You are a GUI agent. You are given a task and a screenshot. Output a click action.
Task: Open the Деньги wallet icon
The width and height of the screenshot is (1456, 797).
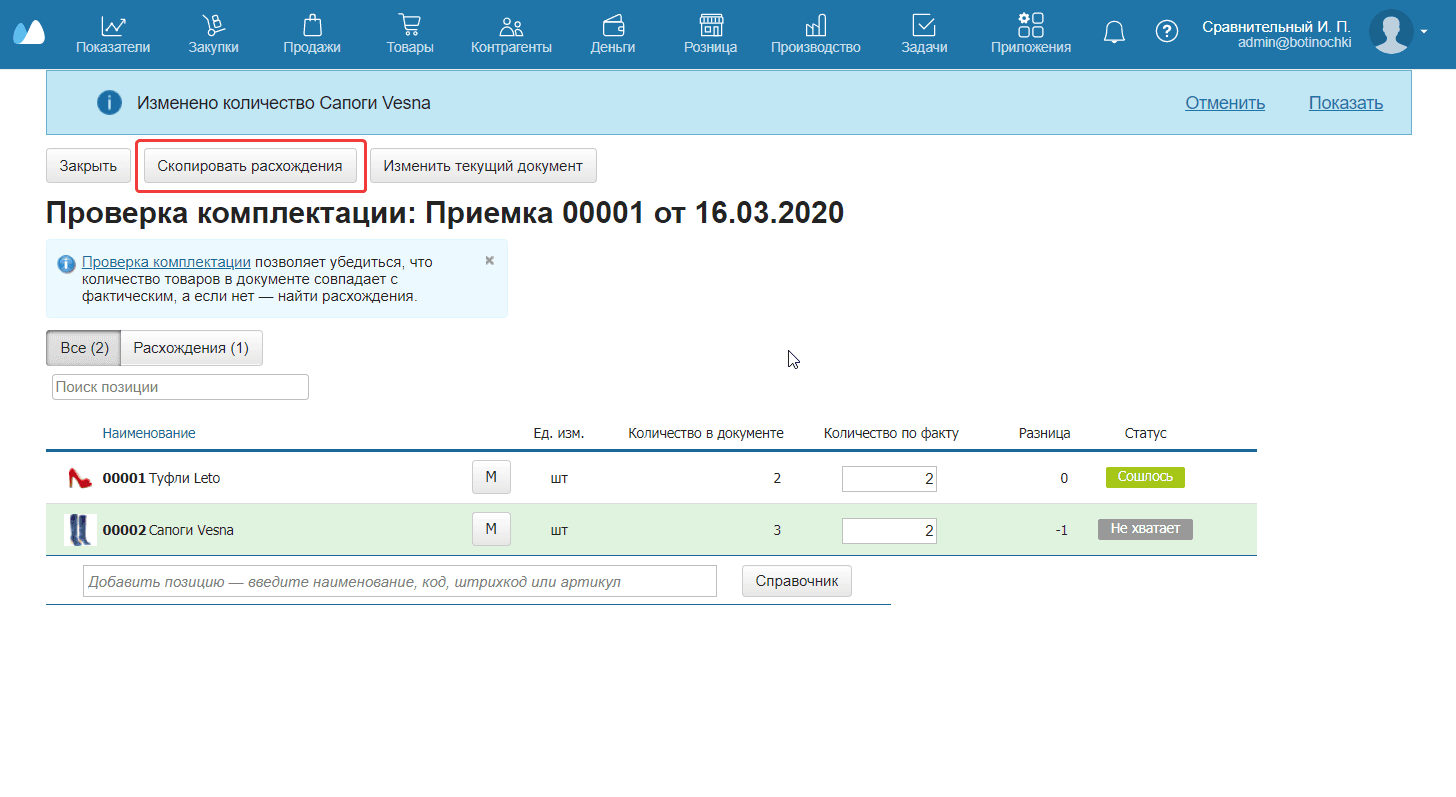click(x=613, y=26)
